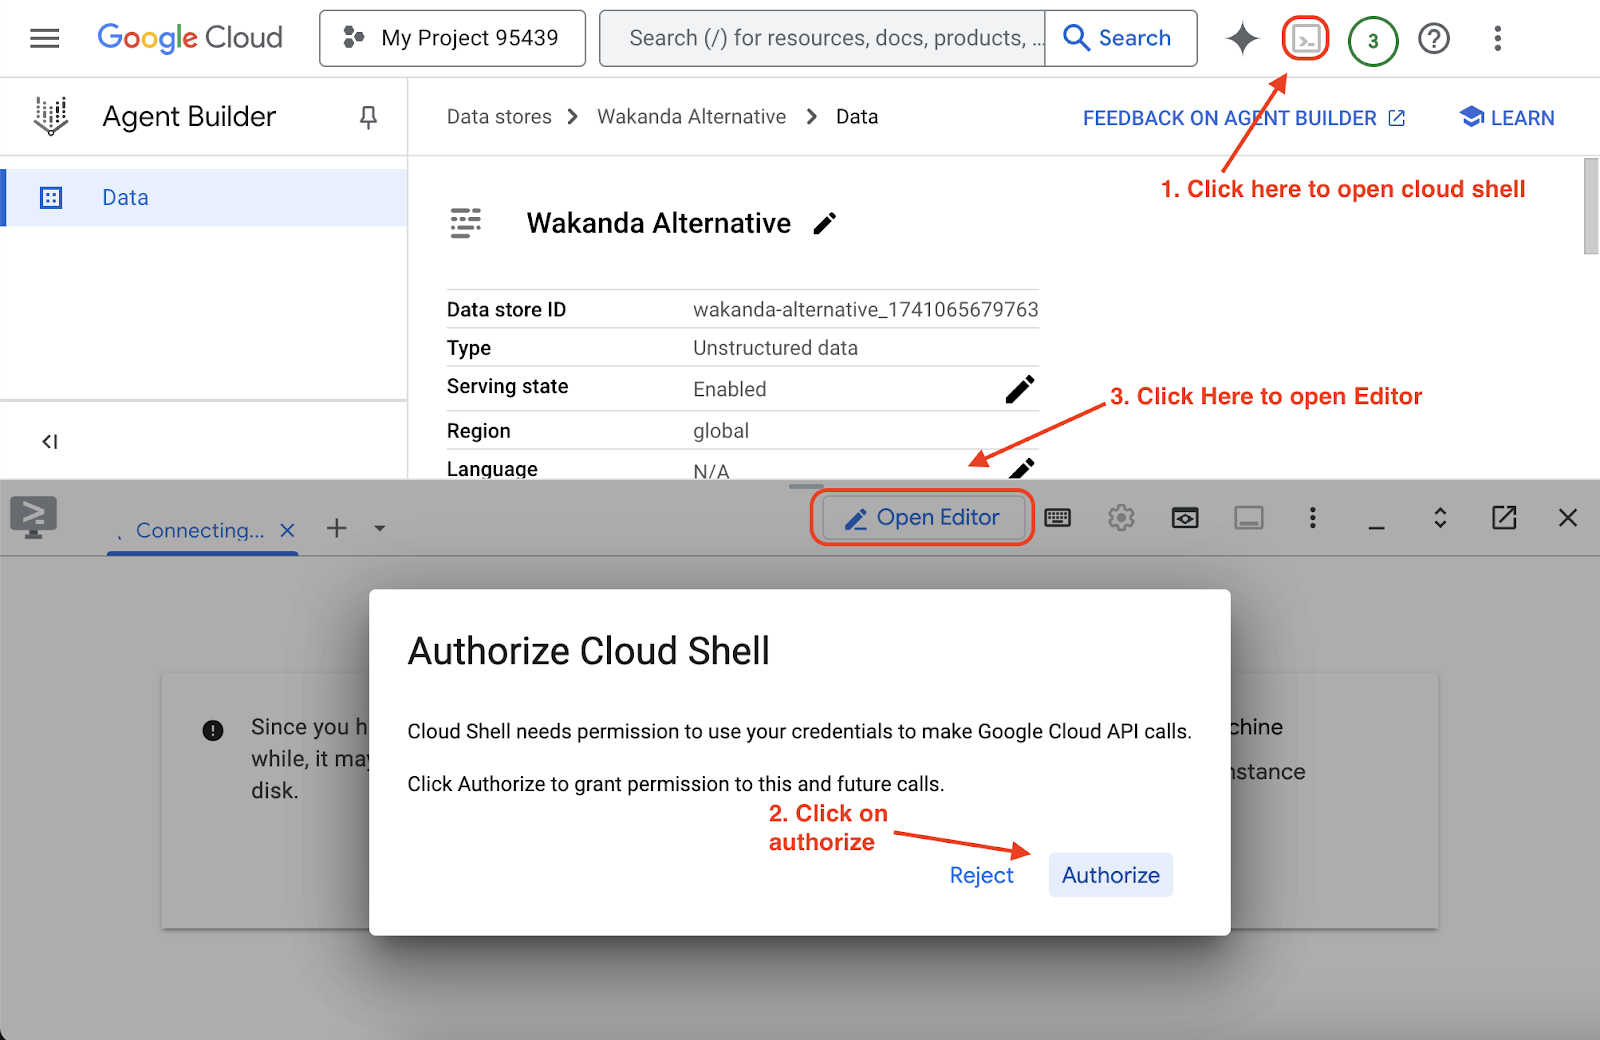
Task: Click the resource search input field
Action: point(822,39)
